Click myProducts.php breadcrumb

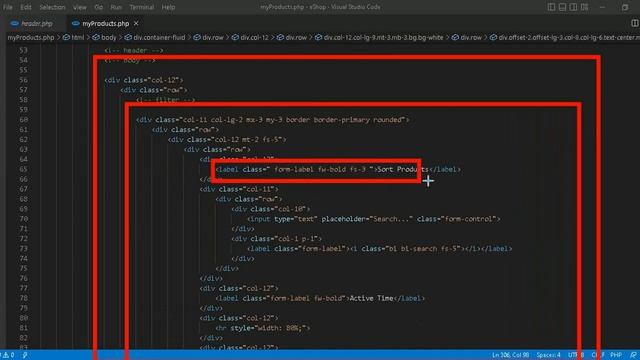point(31,38)
